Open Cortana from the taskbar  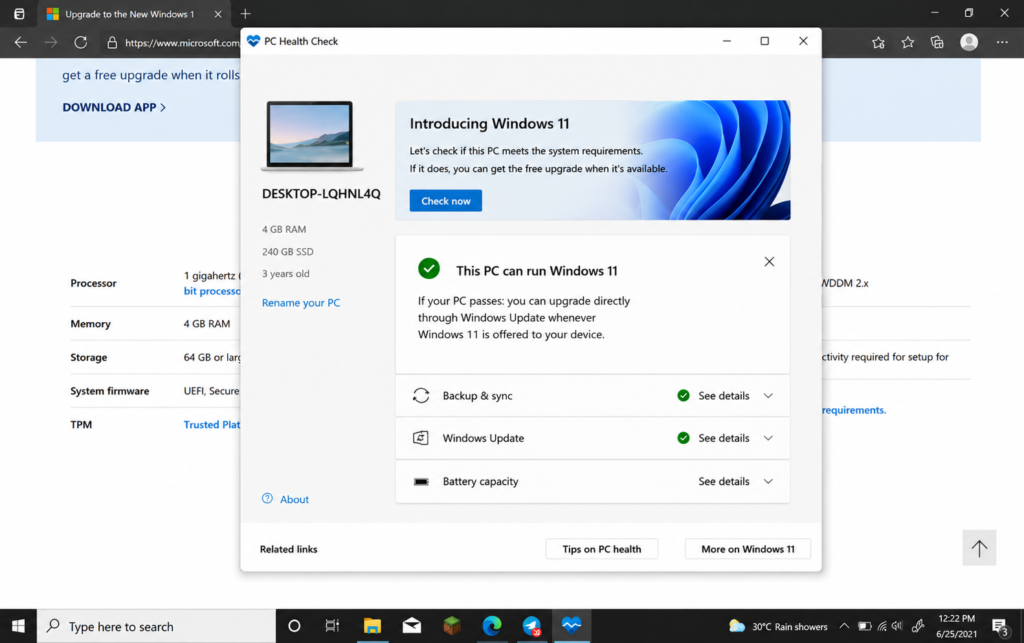click(294, 626)
